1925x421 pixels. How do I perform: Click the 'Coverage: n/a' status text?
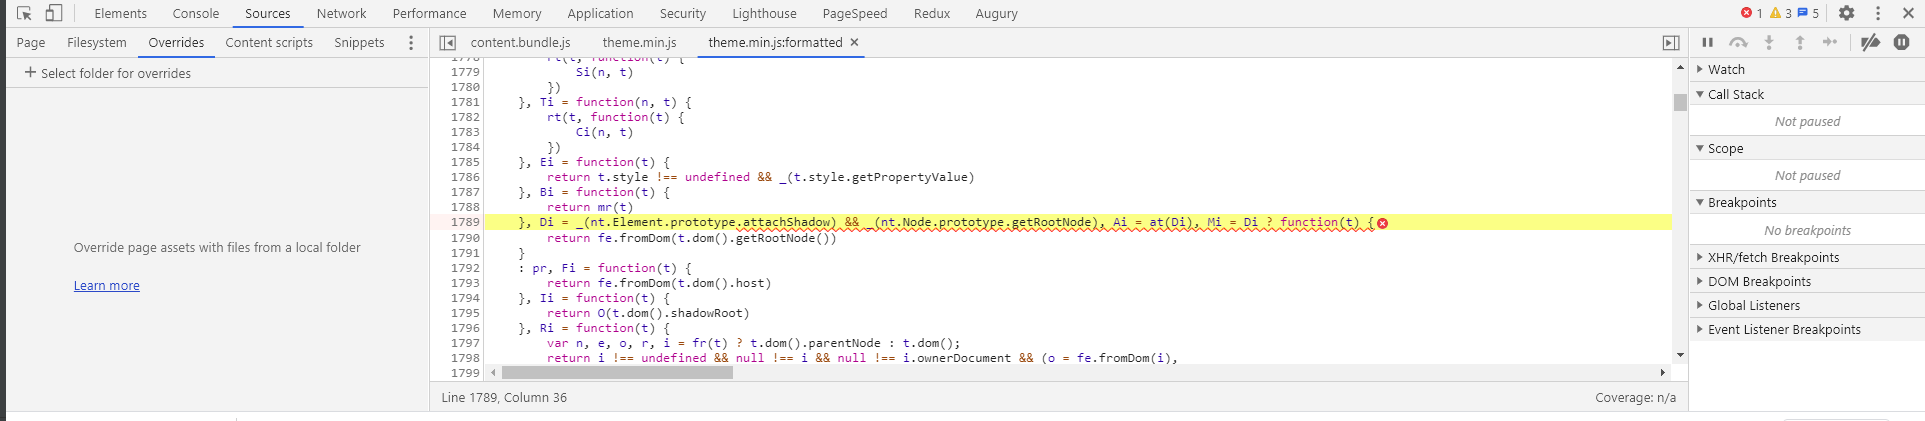pyautogui.click(x=1635, y=397)
